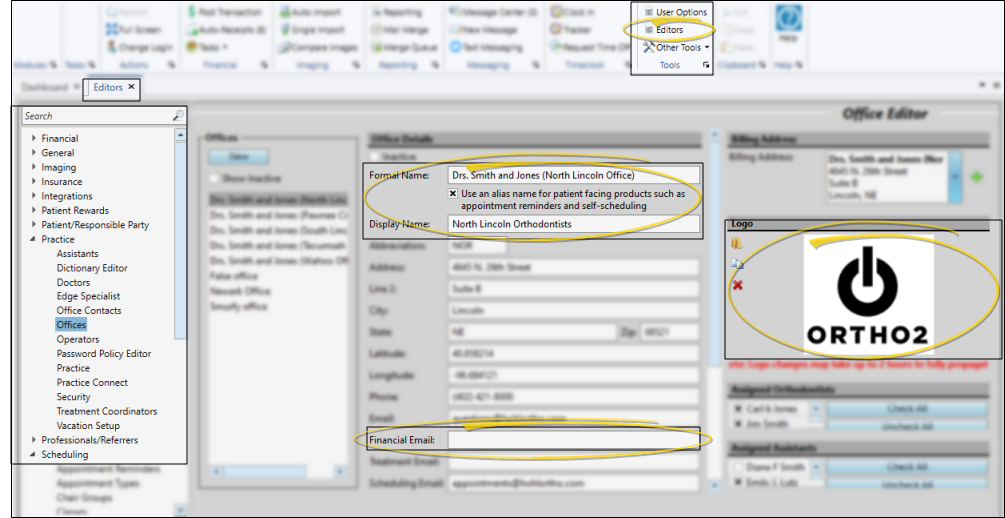Image resolution: width=1005 pixels, height=518 pixels.
Task: Click the Help icon in the ribbon
Action: 788,22
